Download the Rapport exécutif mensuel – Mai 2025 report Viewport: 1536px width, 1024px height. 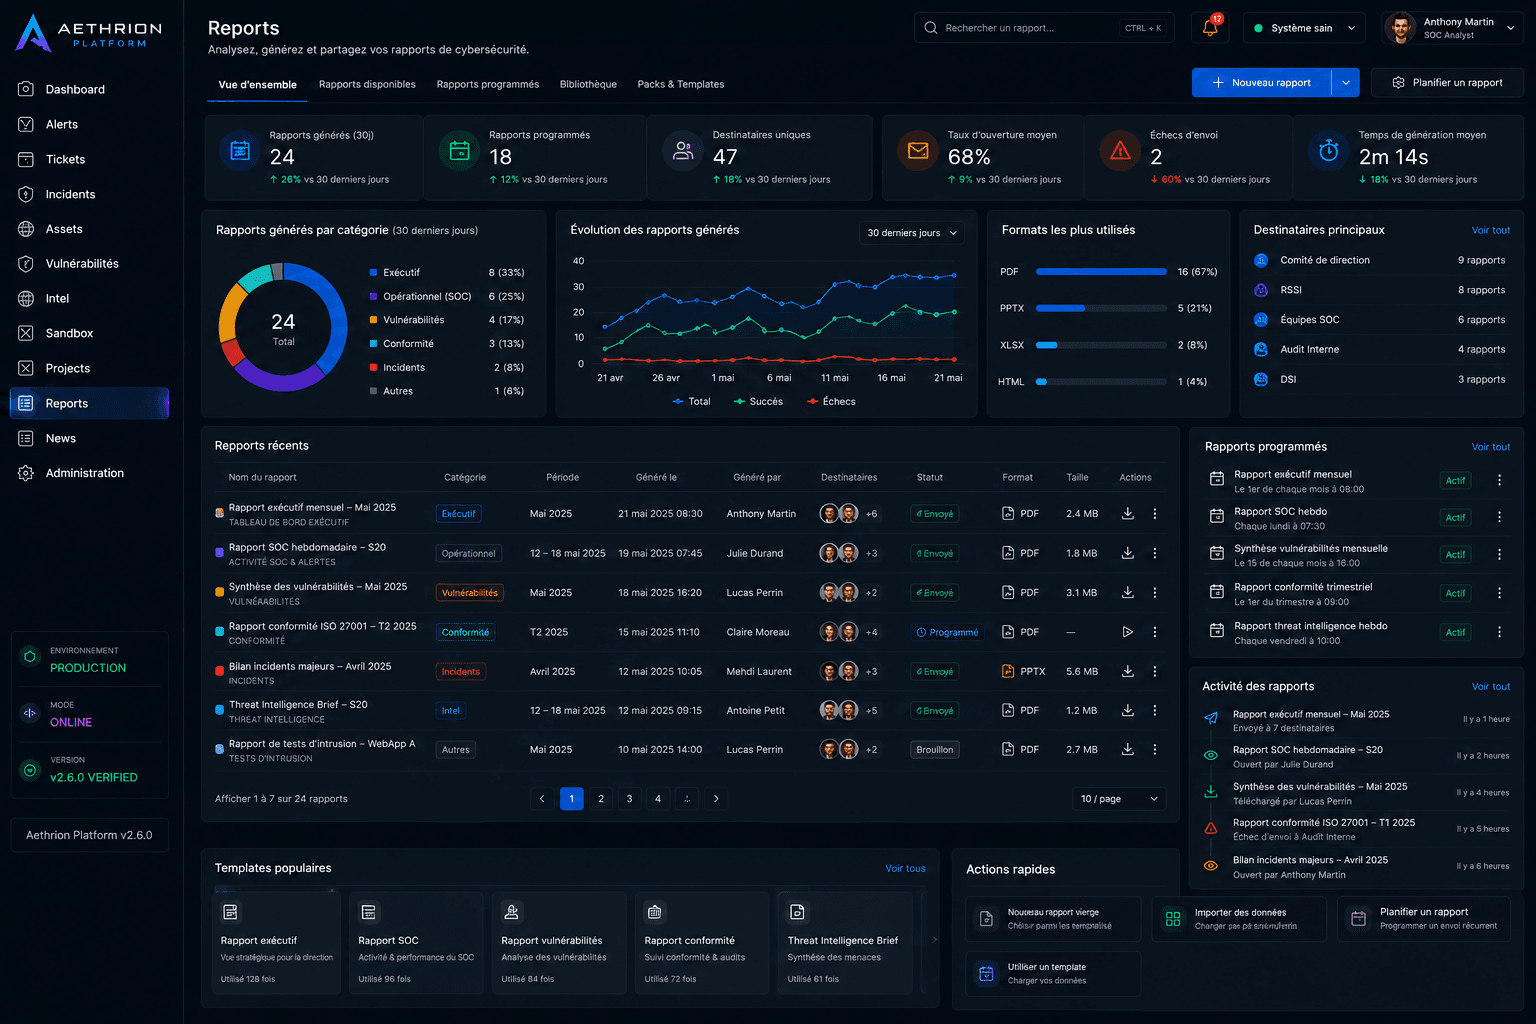[1127, 514]
